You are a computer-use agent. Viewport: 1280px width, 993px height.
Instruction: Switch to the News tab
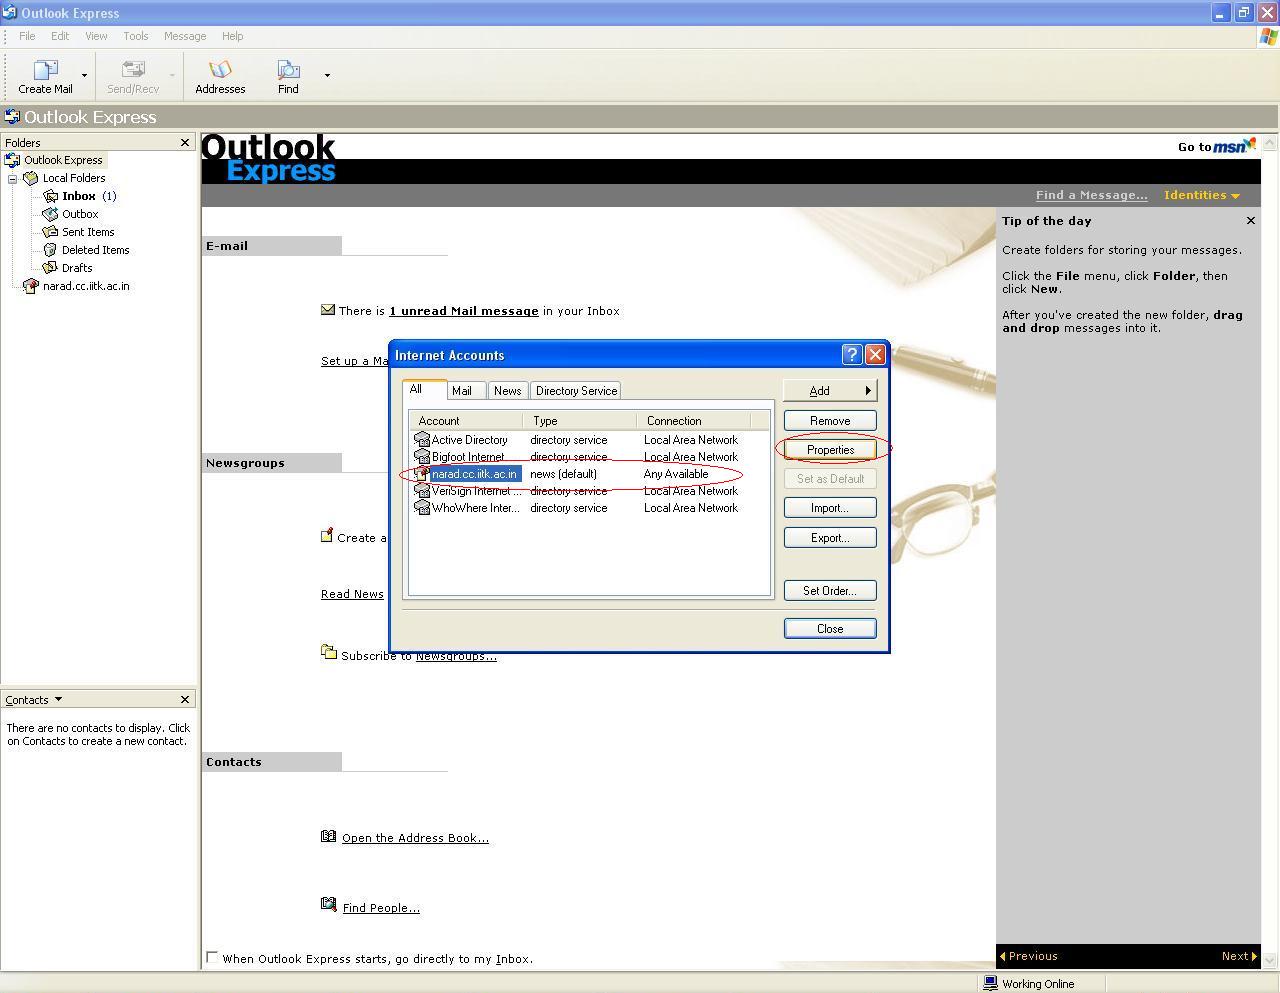coord(507,391)
